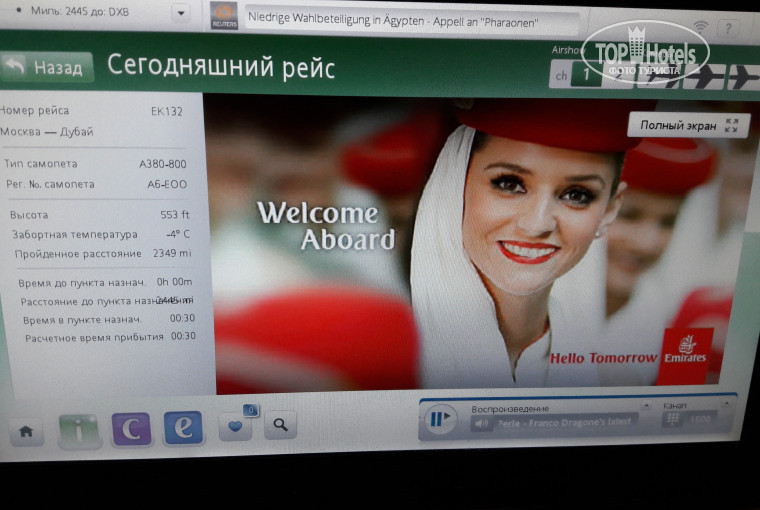This screenshot has width=760, height=510.
Task: Click the channel number 1500 field
Action: pyautogui.click(x=700, y=418)
